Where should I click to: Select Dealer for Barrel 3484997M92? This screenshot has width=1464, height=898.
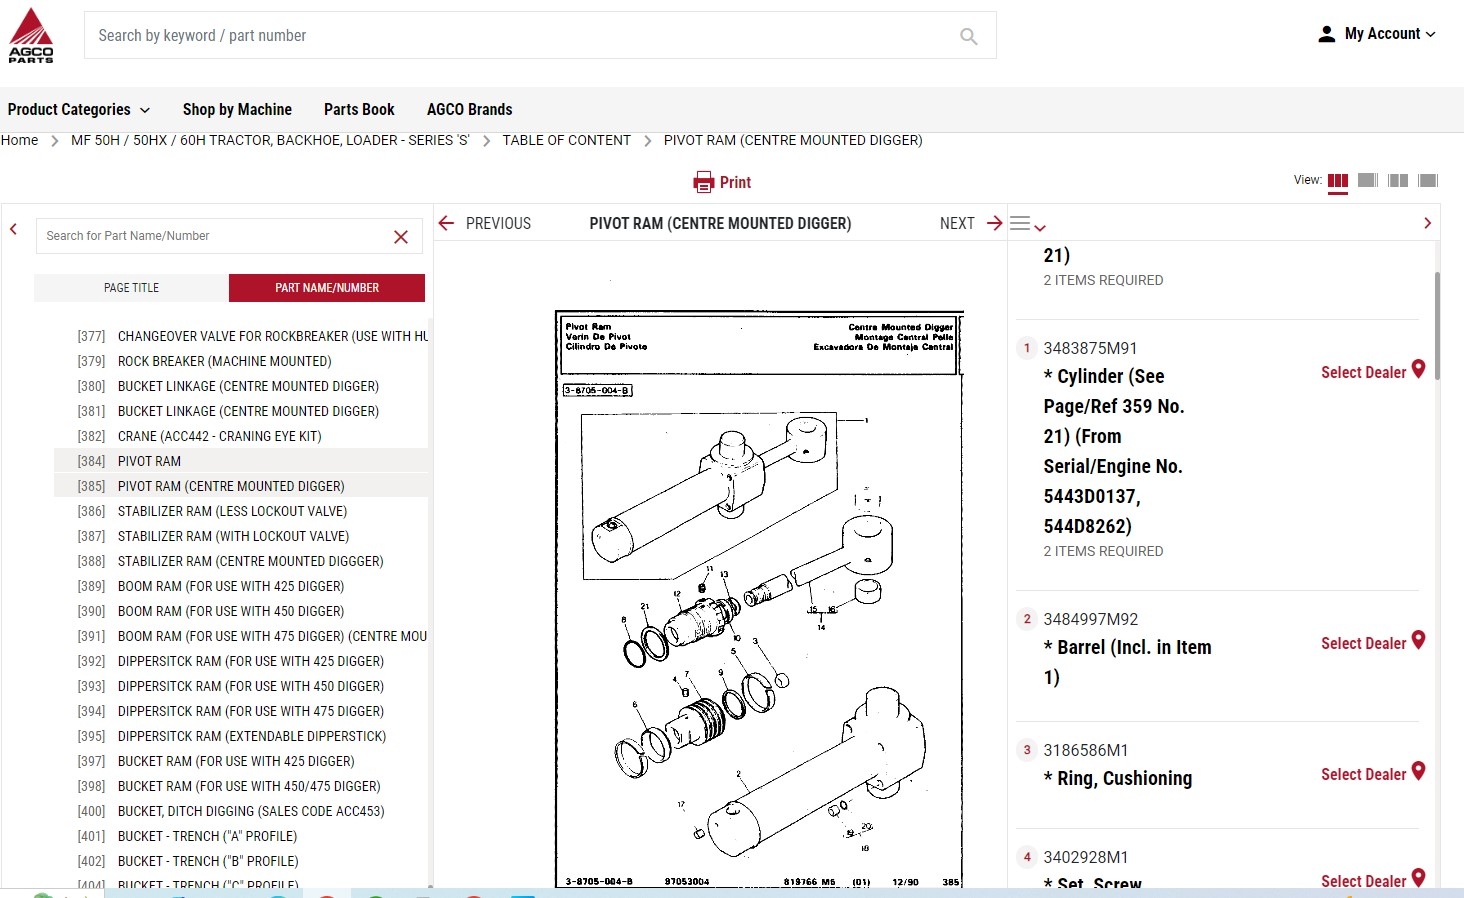point(1363,643)
